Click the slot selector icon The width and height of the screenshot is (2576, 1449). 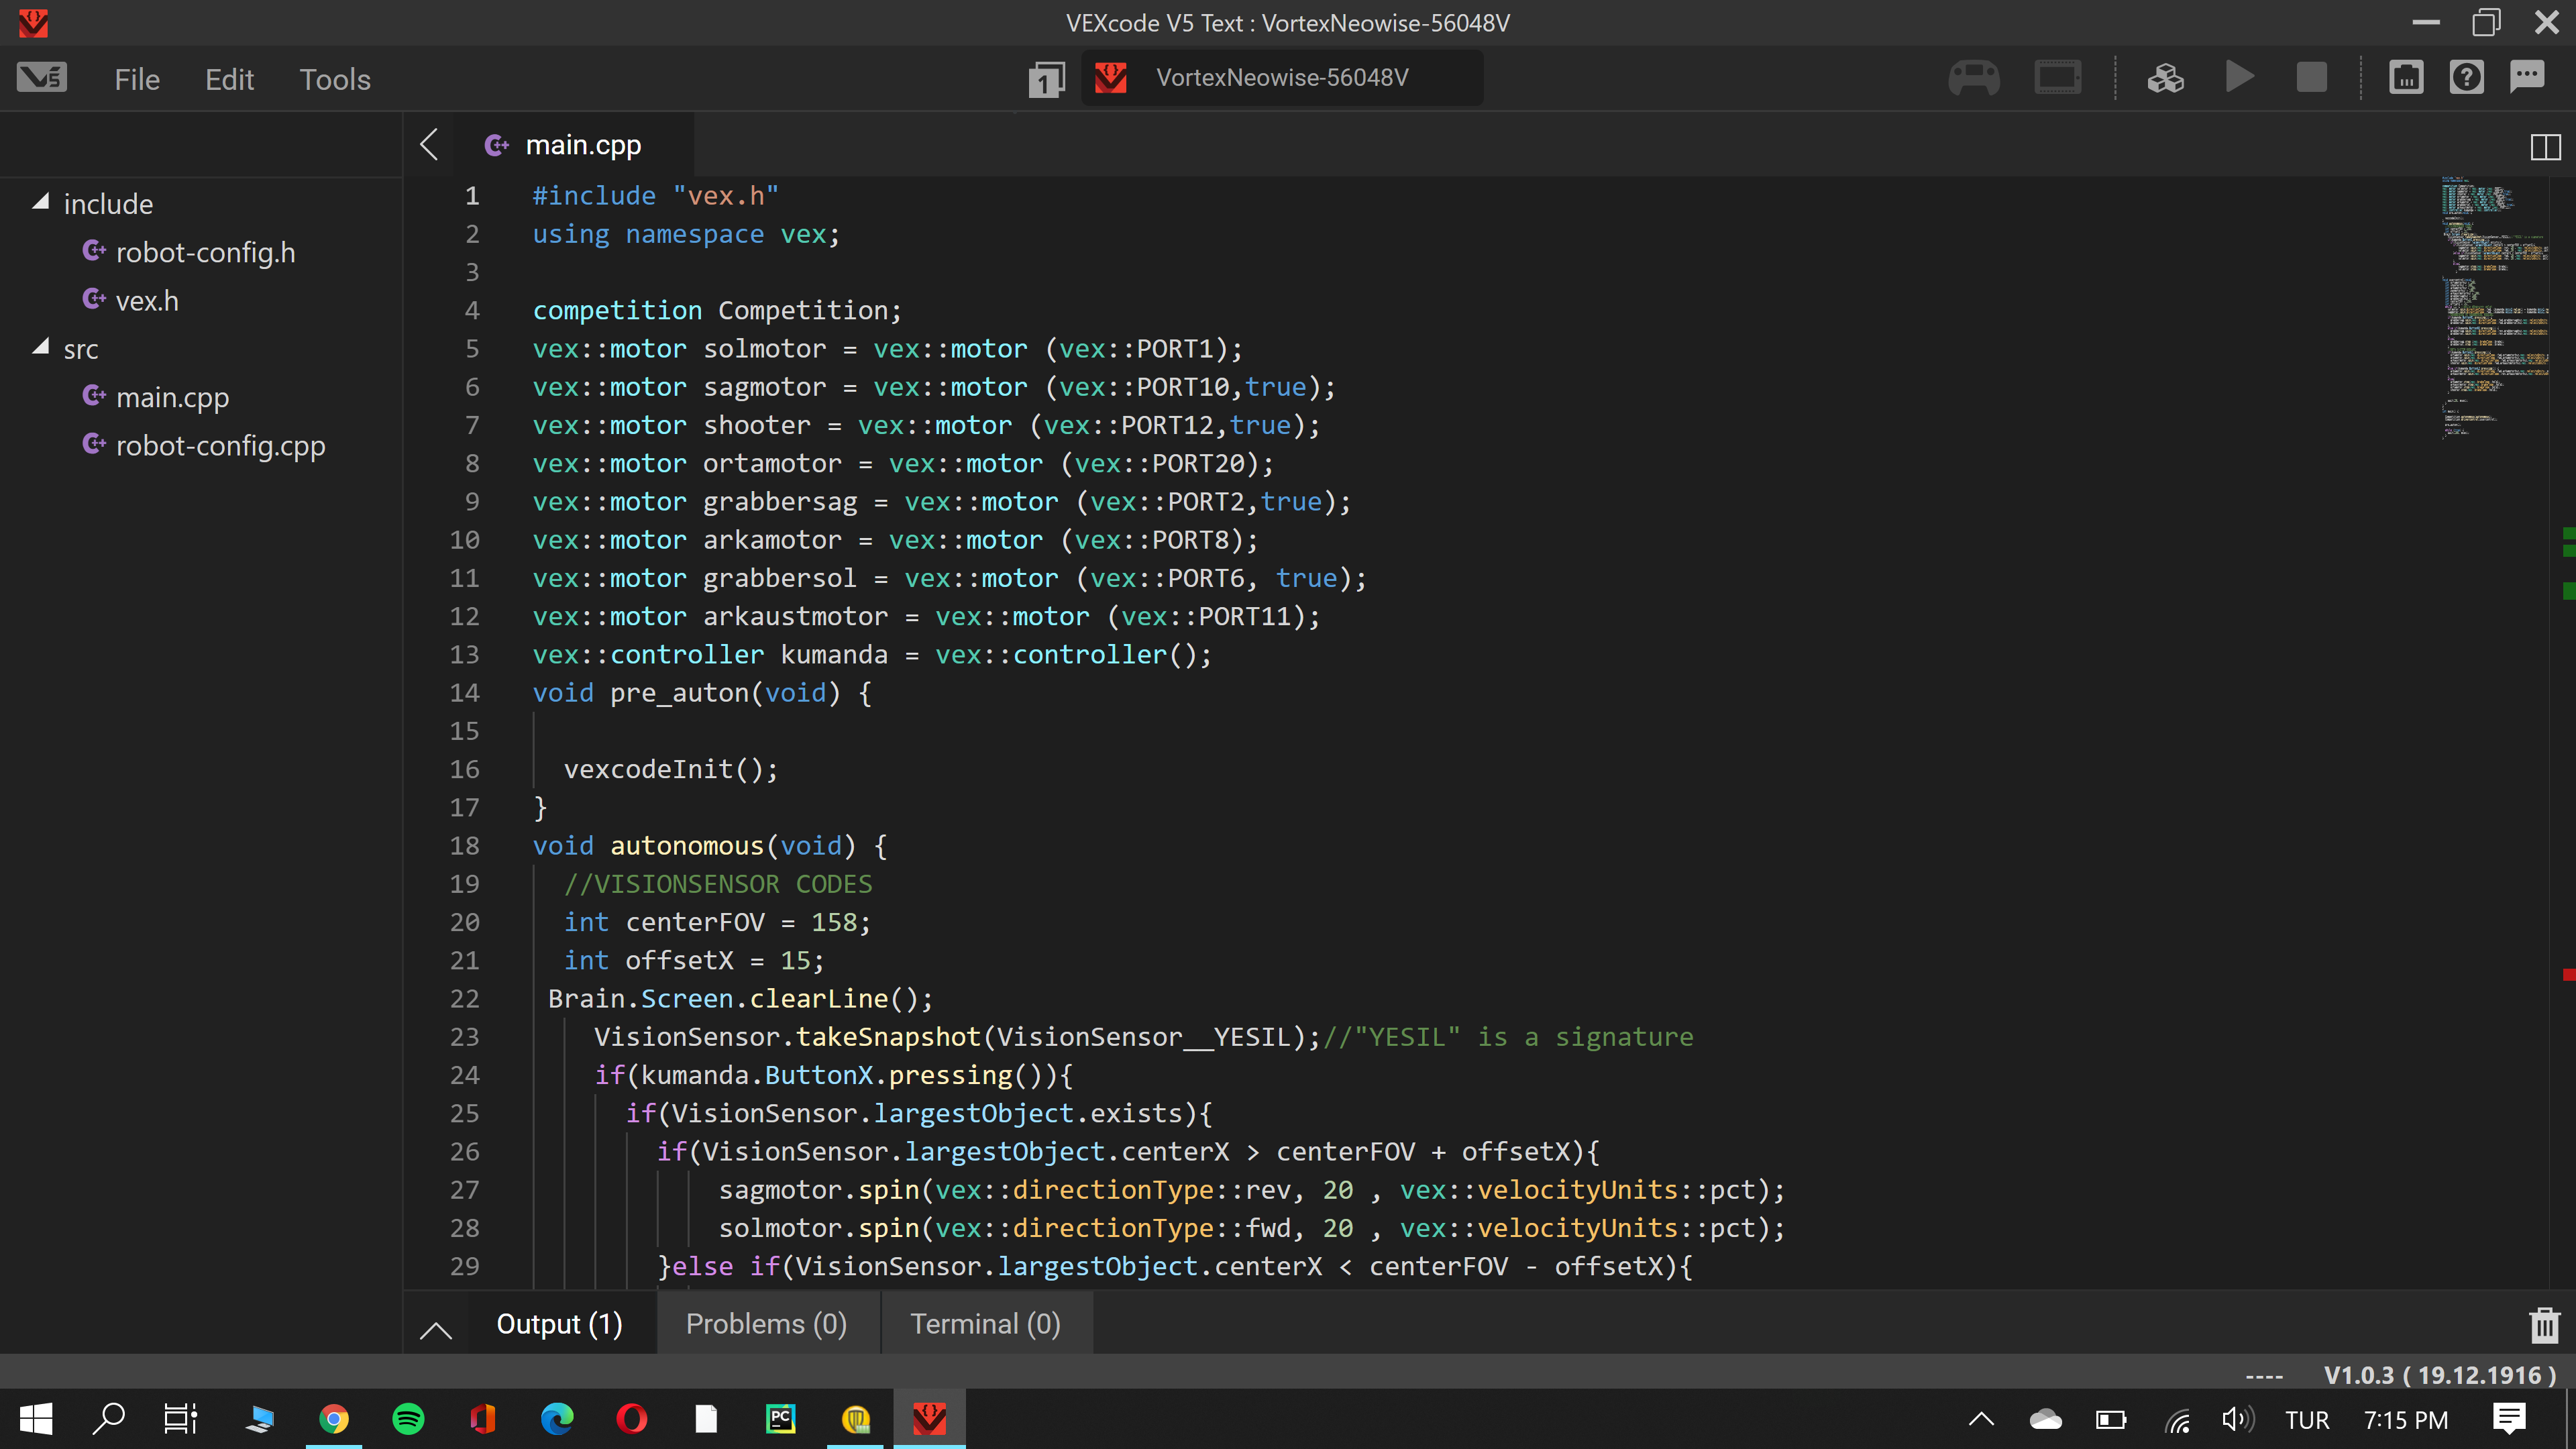tap(1046, 79)
